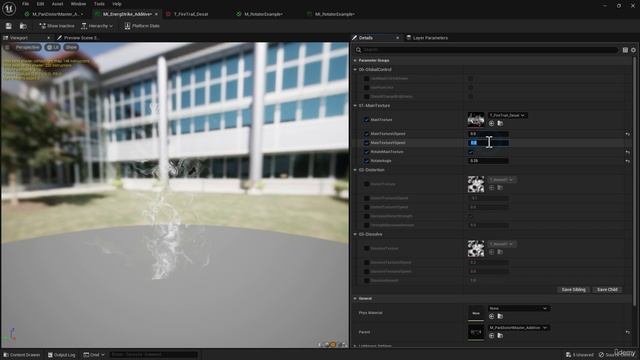The width and height of the screenshot is (640, 360).
Task: Open the Cmd console dropdown
Action: [94, 355]
